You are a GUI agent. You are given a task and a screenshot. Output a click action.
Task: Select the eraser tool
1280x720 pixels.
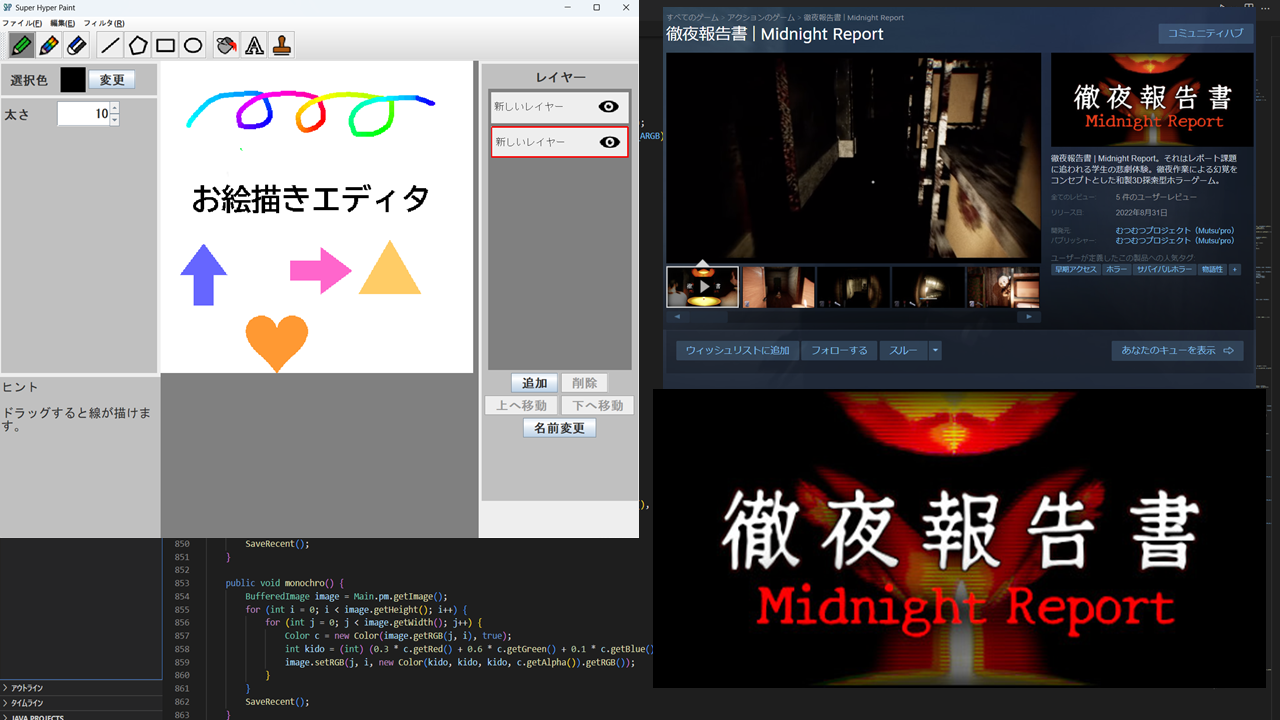76,45
